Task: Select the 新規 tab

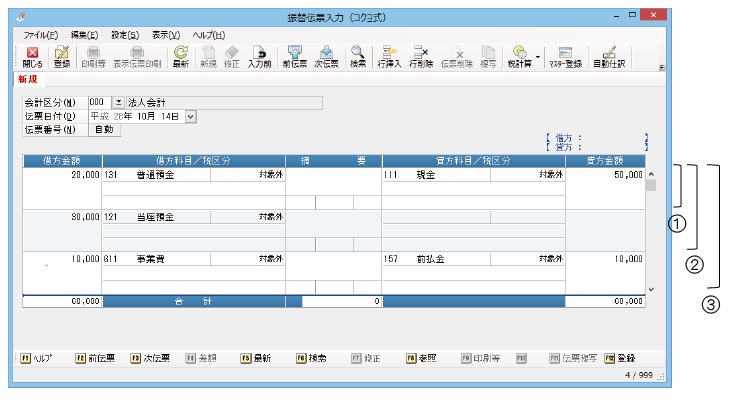Action: (29, 78)
